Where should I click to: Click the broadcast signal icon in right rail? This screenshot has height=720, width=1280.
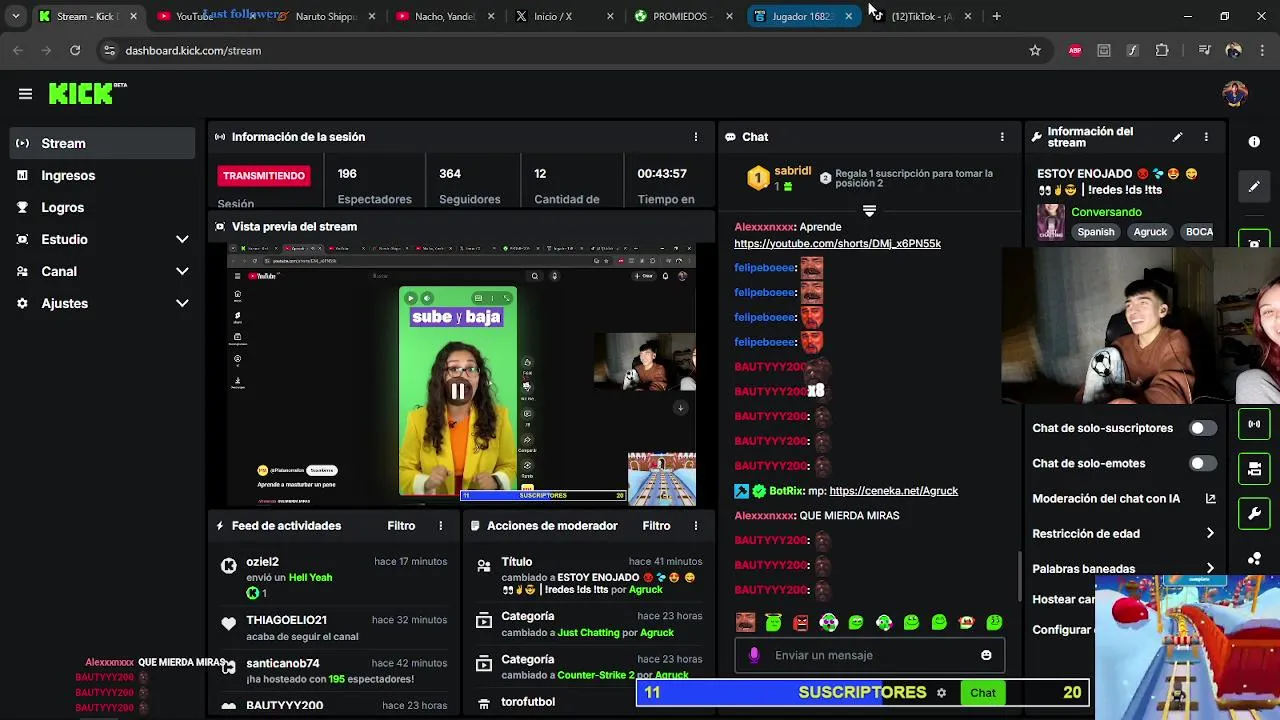[1254, 424]
